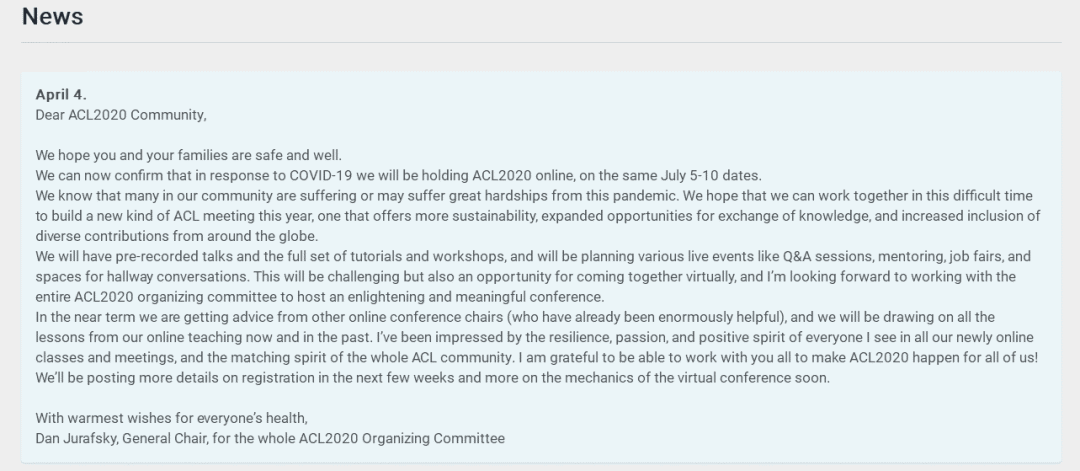Click the line "We hope you and your families are safe and well."
The height and width of the screenshot is (471, 1080).
click(189, 156)
